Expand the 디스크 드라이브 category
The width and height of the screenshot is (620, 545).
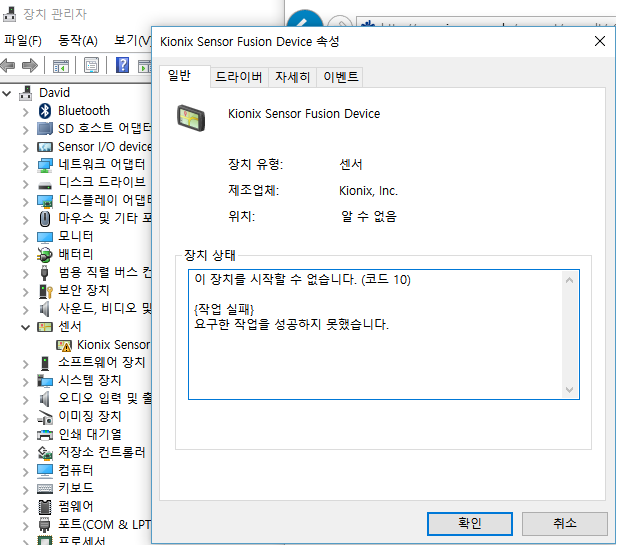tap(26, 184)
